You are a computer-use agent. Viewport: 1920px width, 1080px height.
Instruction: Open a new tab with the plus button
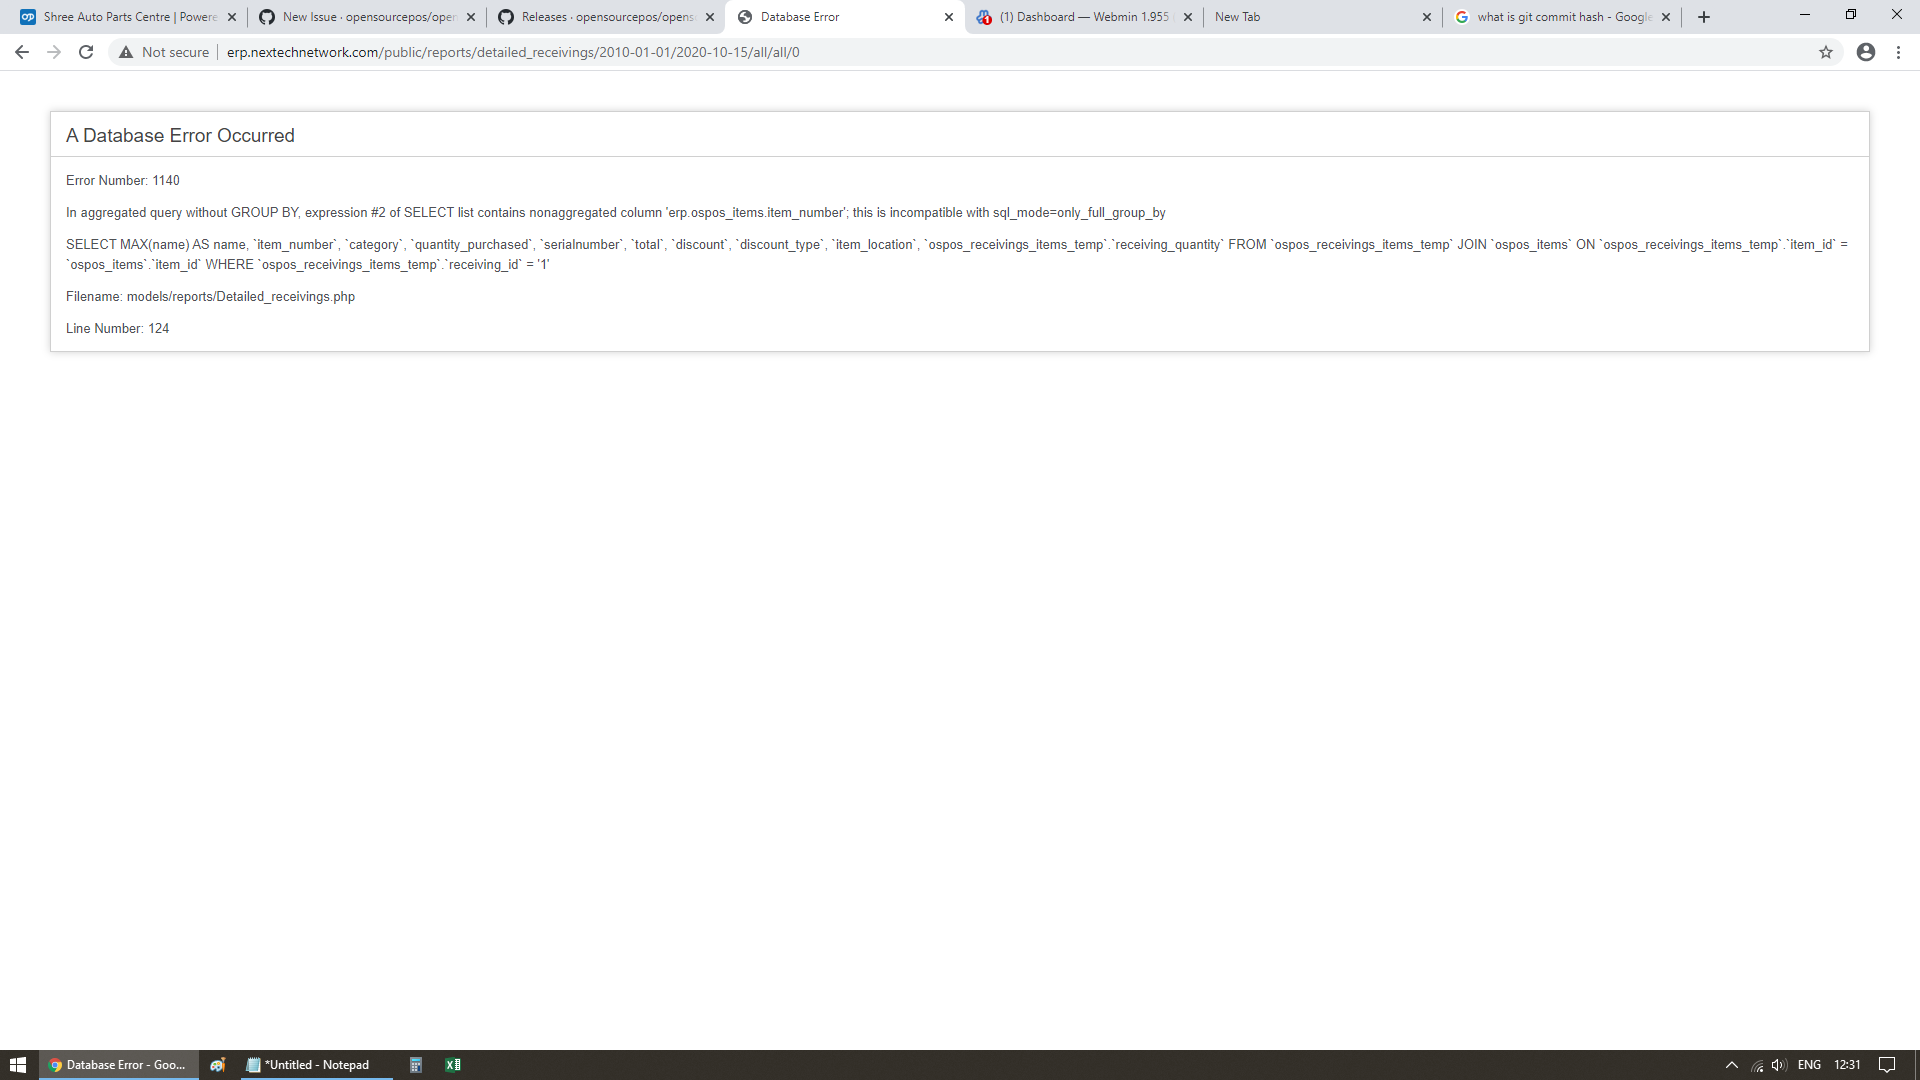pyautogui.click(x=1704, y=17)
